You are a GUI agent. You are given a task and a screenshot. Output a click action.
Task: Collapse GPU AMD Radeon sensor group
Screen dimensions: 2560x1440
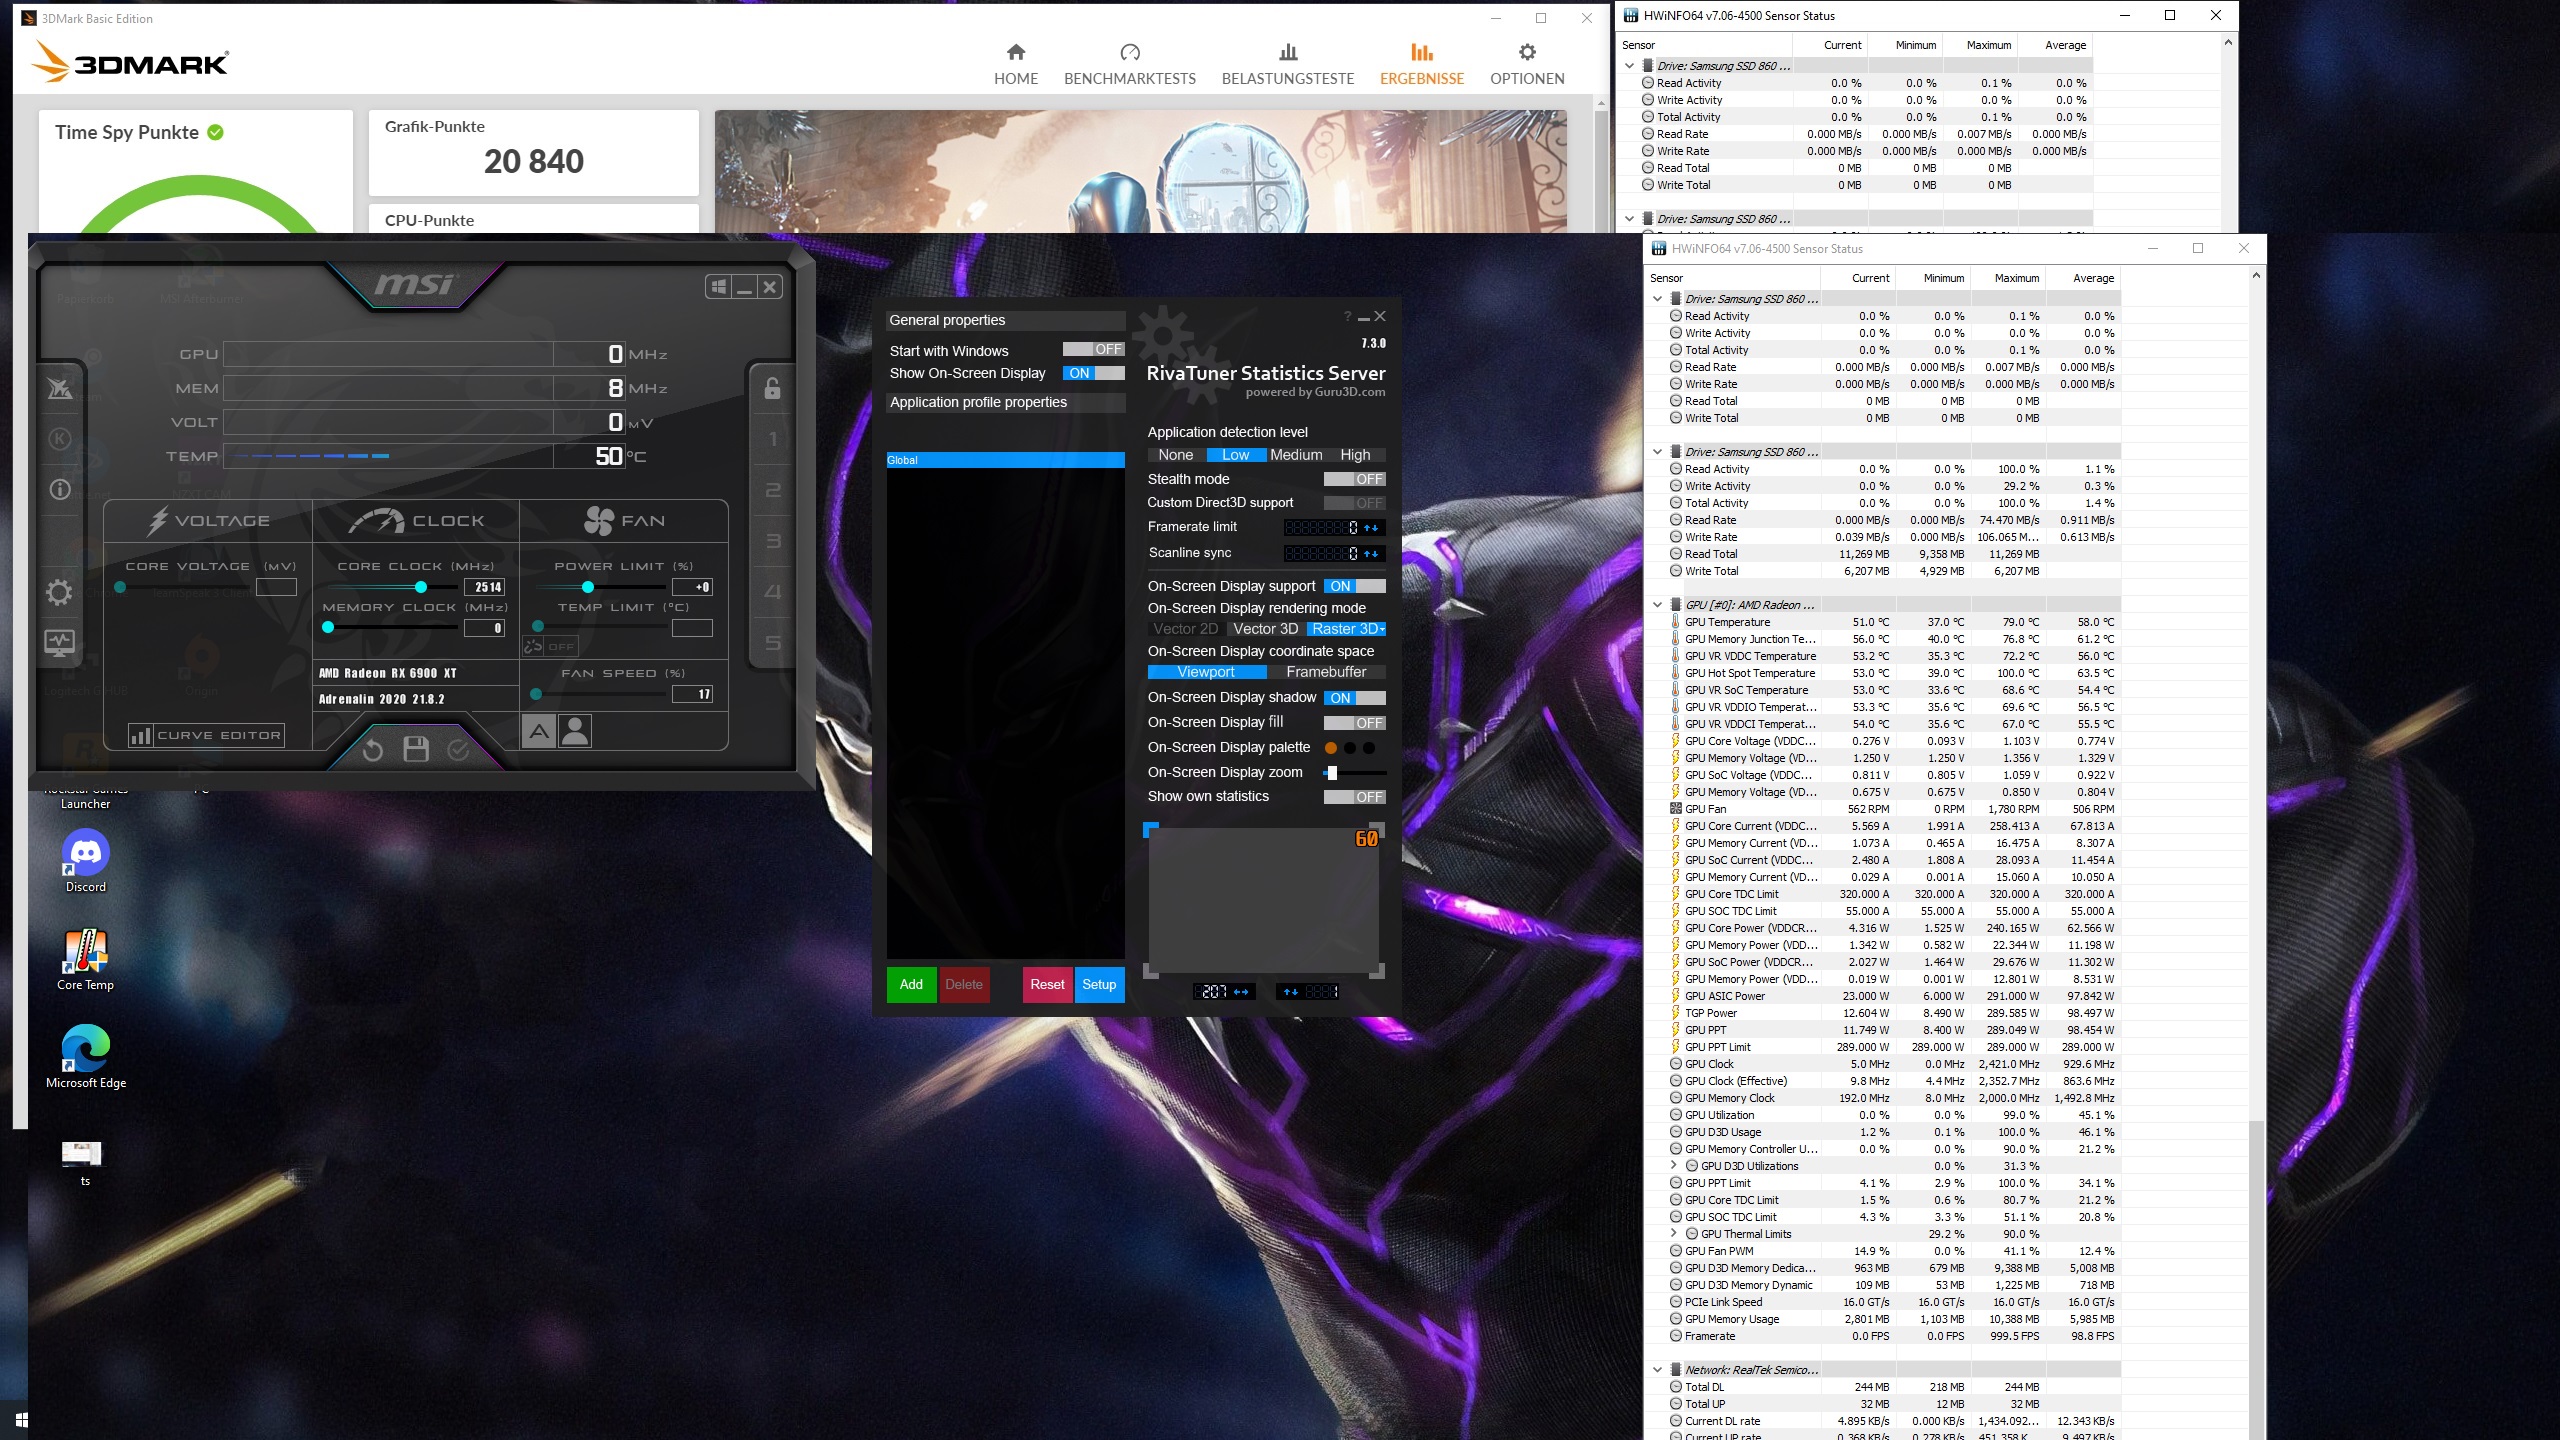coord(1657,605)
